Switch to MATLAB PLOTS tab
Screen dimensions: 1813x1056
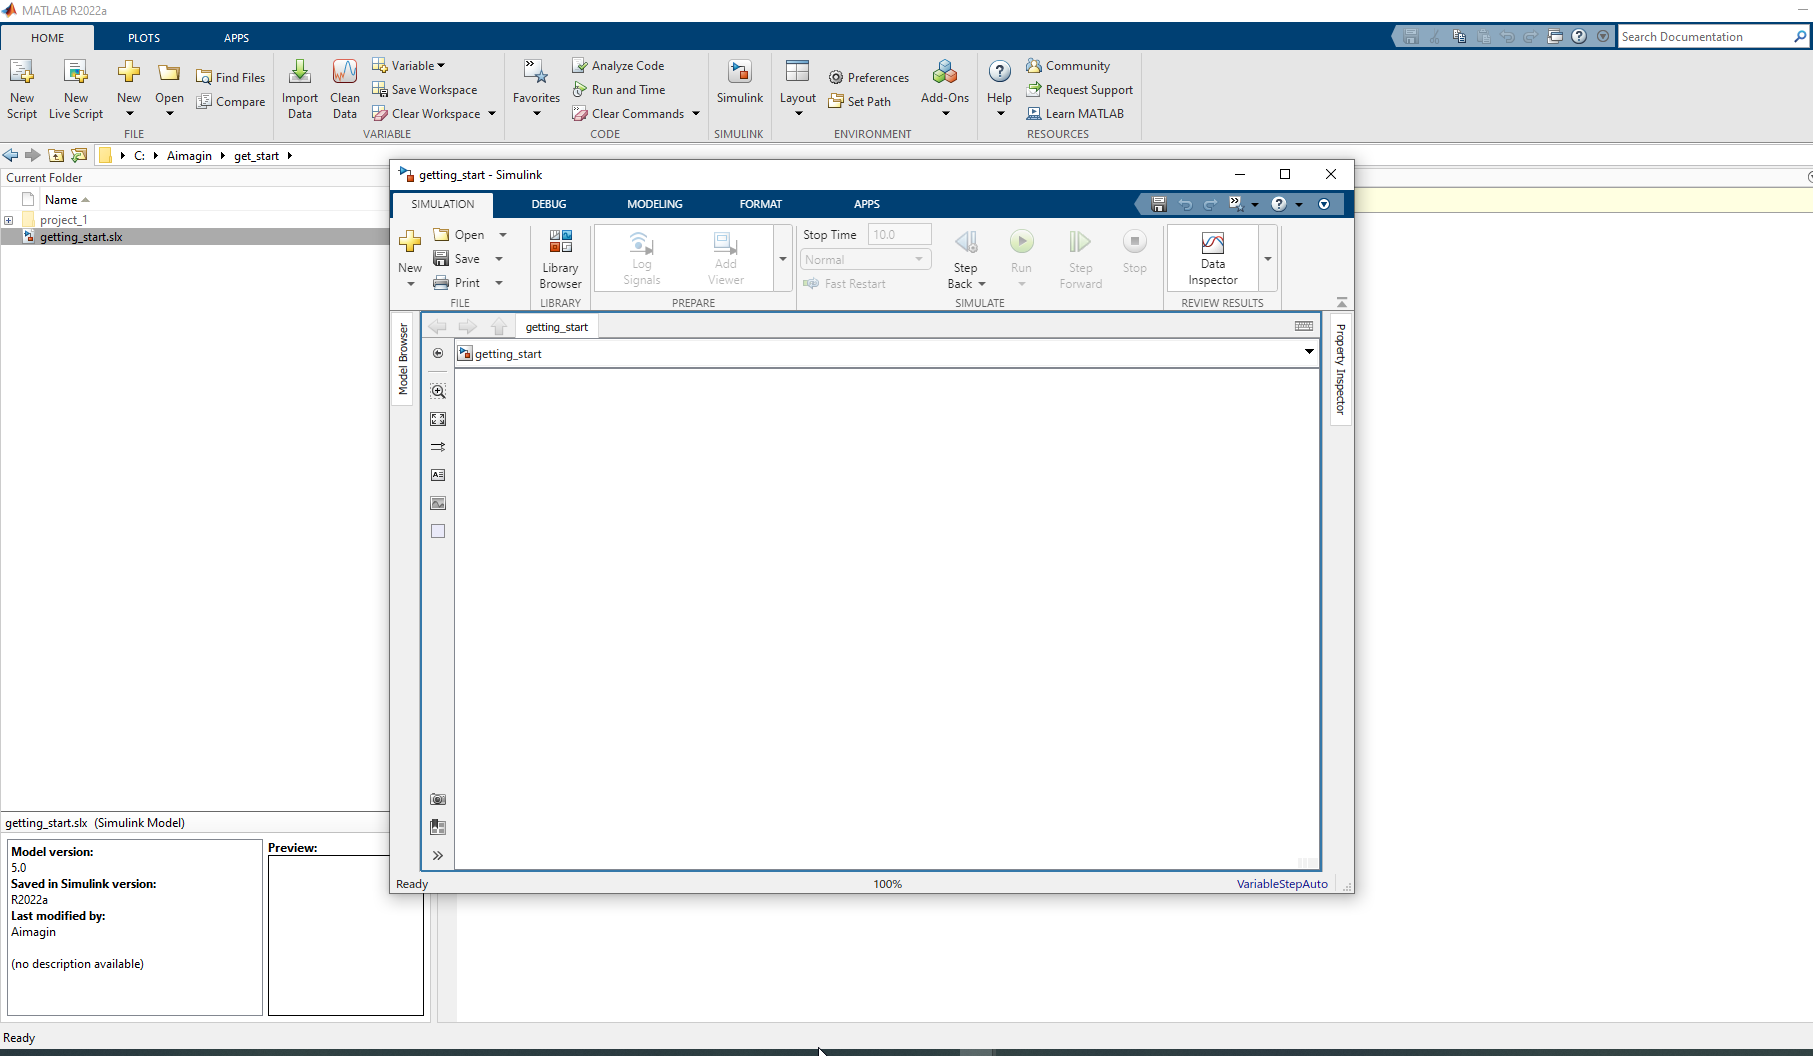144,38
